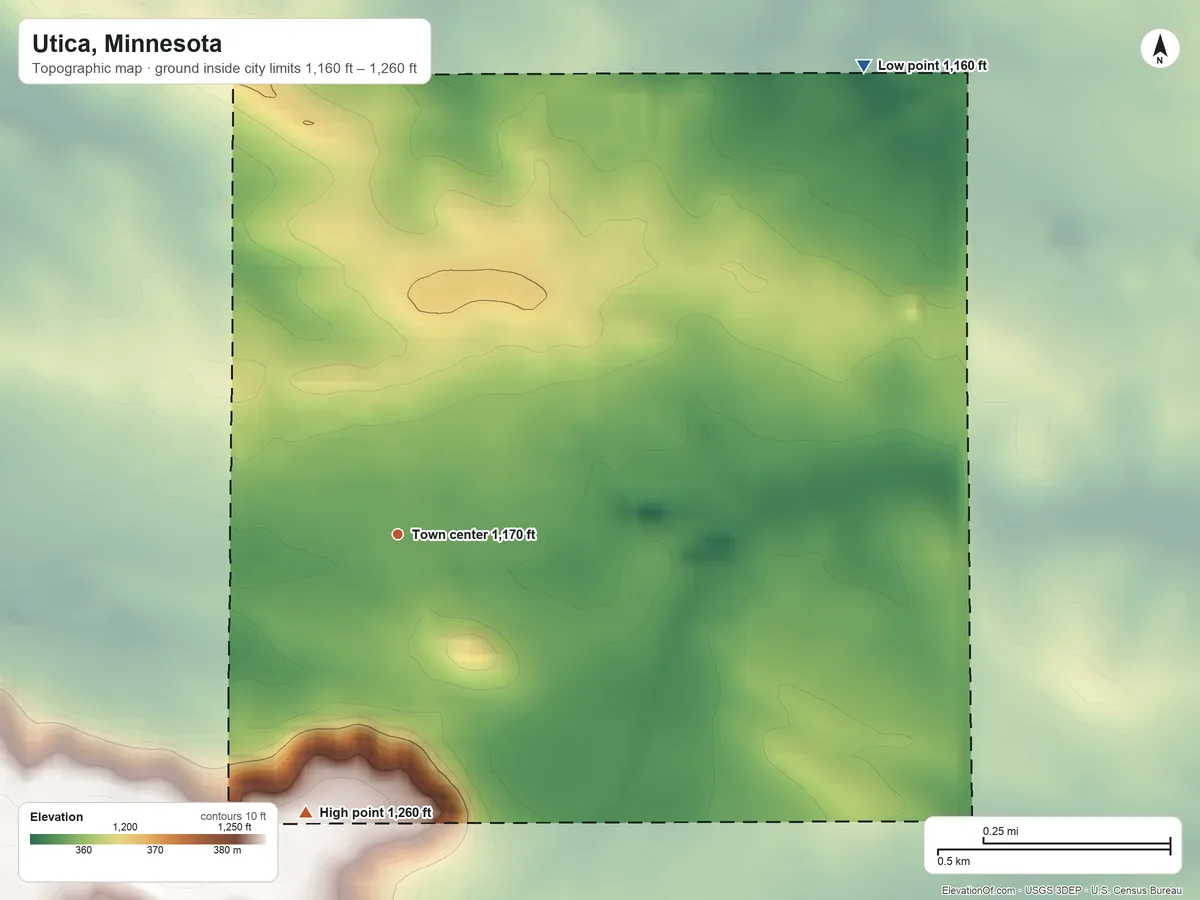Click the 'Utica, Minnesota' map title
This screenshot has height=900, width=1200.
127,44
